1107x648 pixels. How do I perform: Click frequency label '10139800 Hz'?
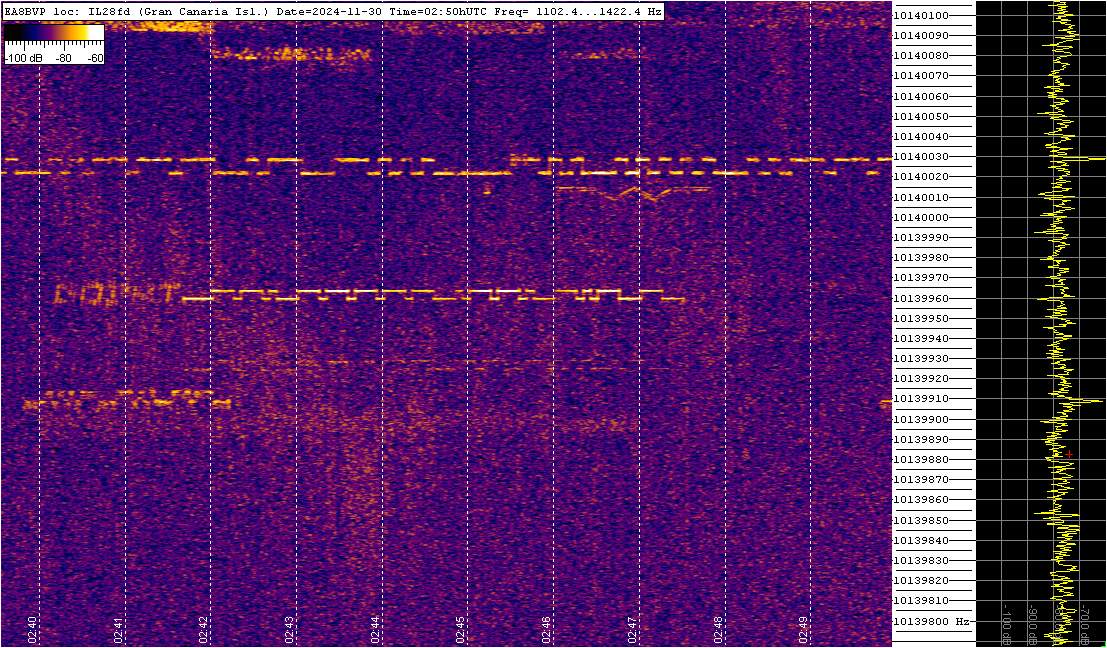(929, 621)
